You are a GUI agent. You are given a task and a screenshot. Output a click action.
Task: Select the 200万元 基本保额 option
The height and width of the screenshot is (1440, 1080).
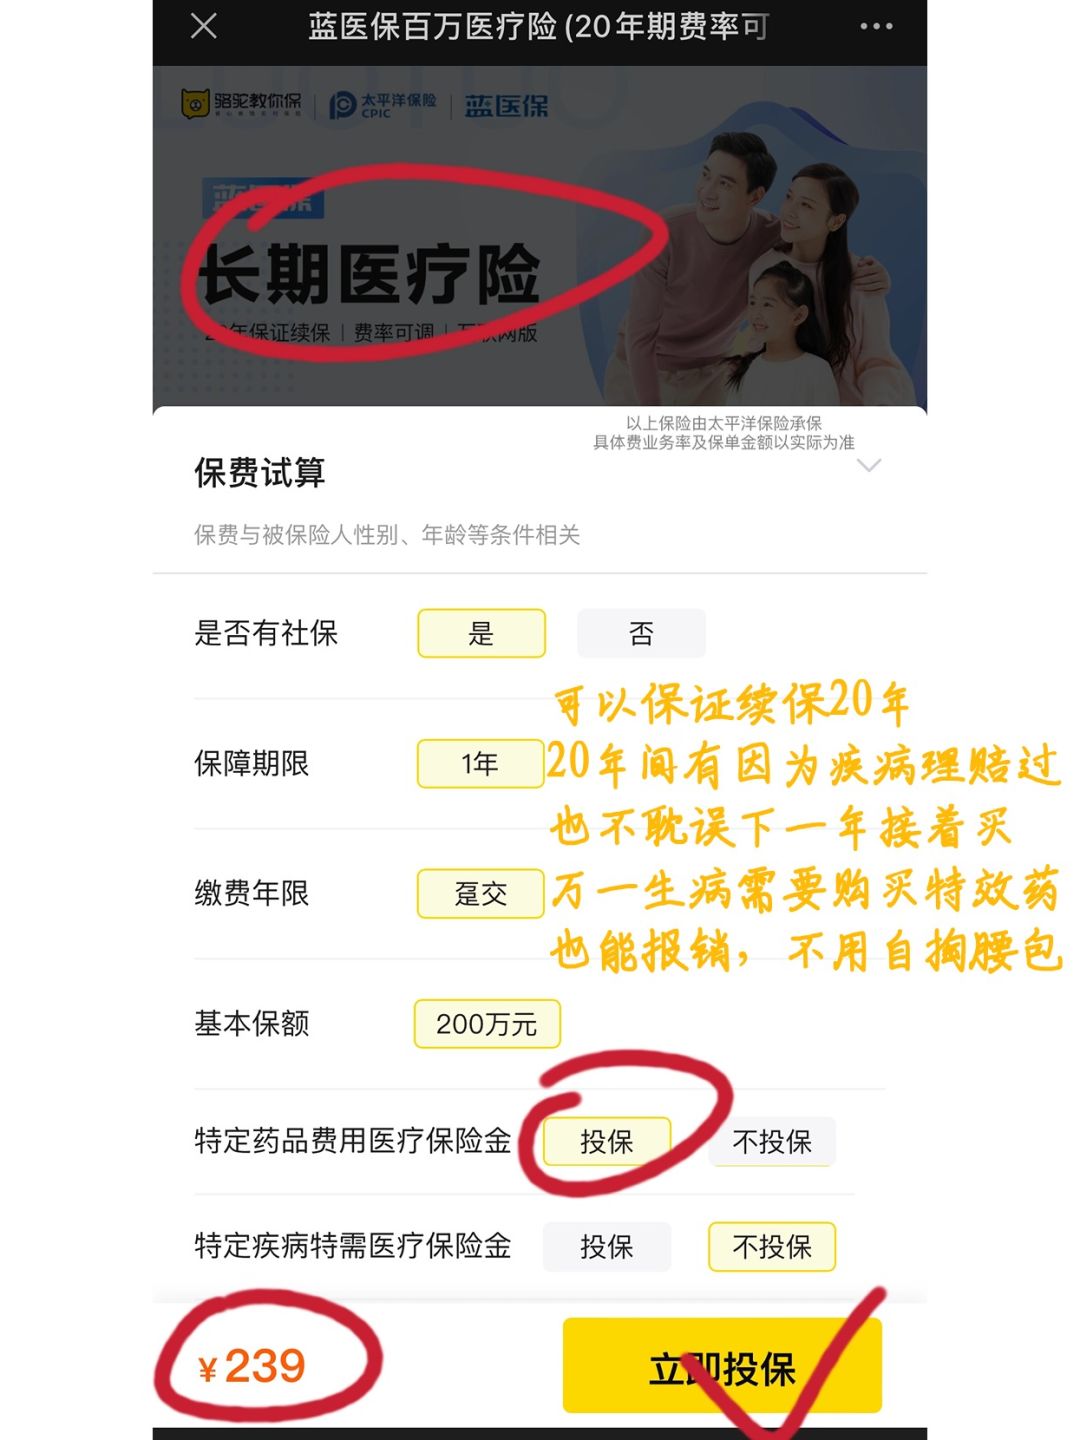pyautogui.click(x=487, y=1024)
